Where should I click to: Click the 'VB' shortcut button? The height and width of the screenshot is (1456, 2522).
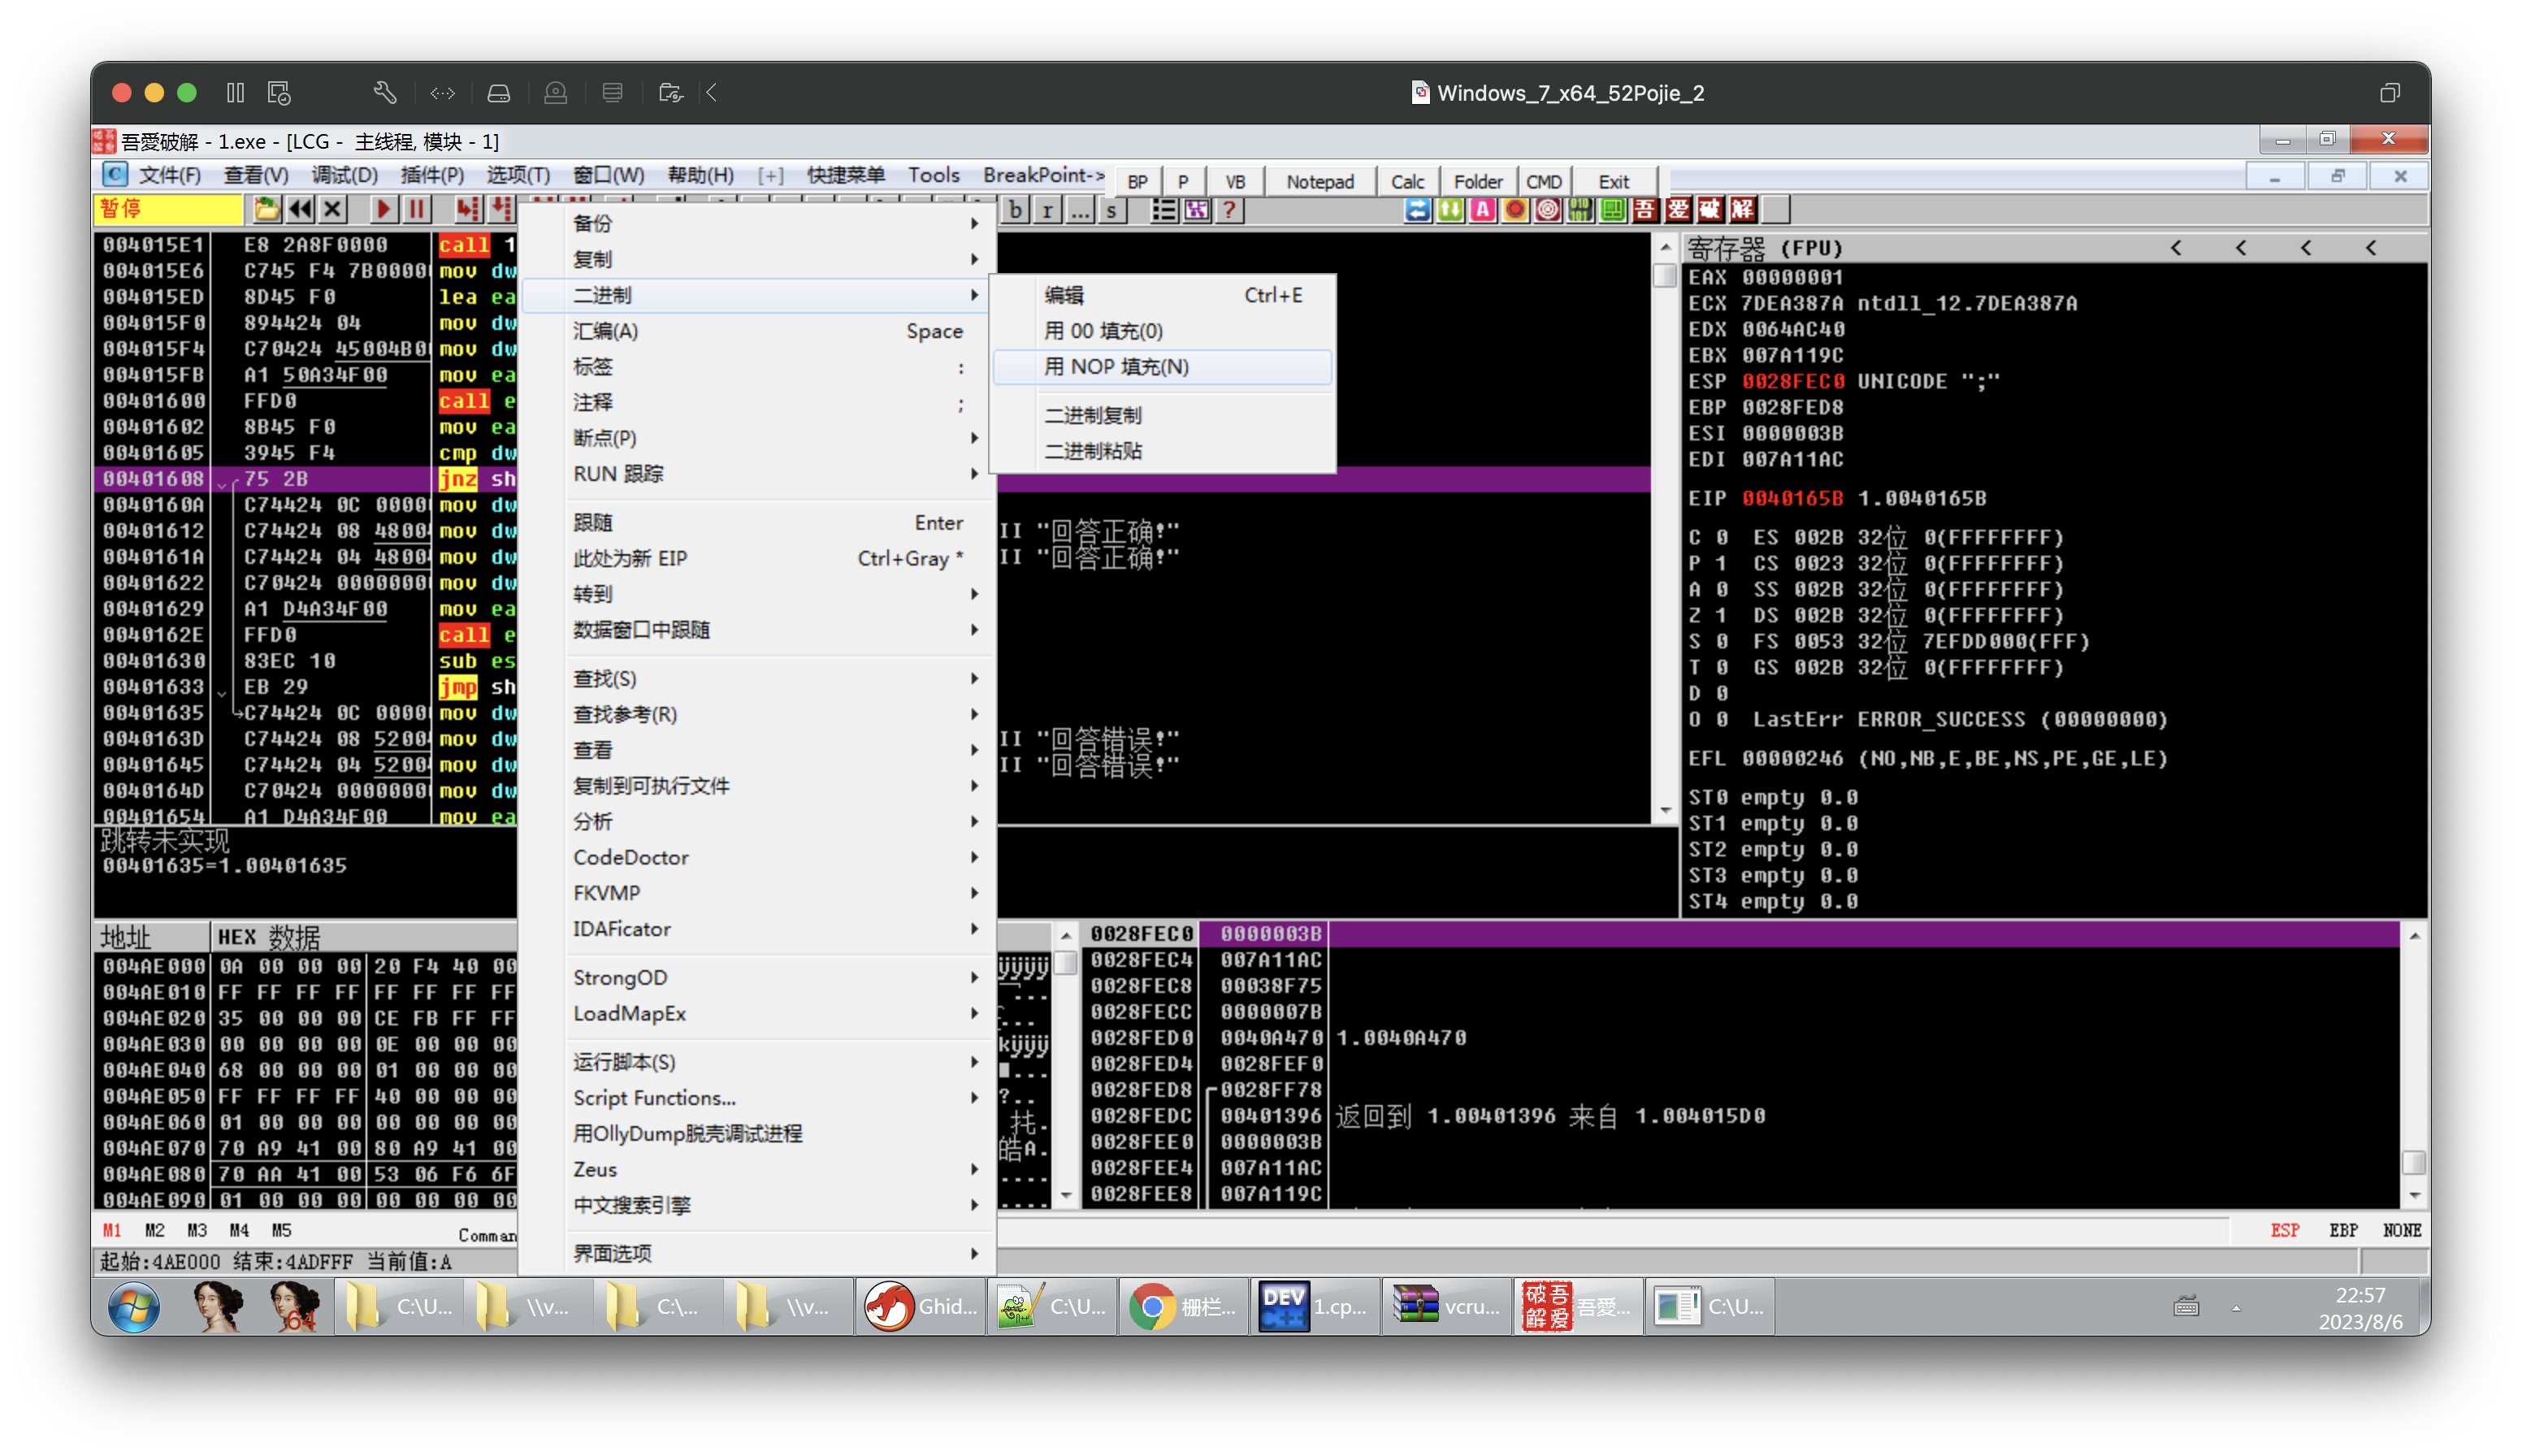pos(1235,181)
